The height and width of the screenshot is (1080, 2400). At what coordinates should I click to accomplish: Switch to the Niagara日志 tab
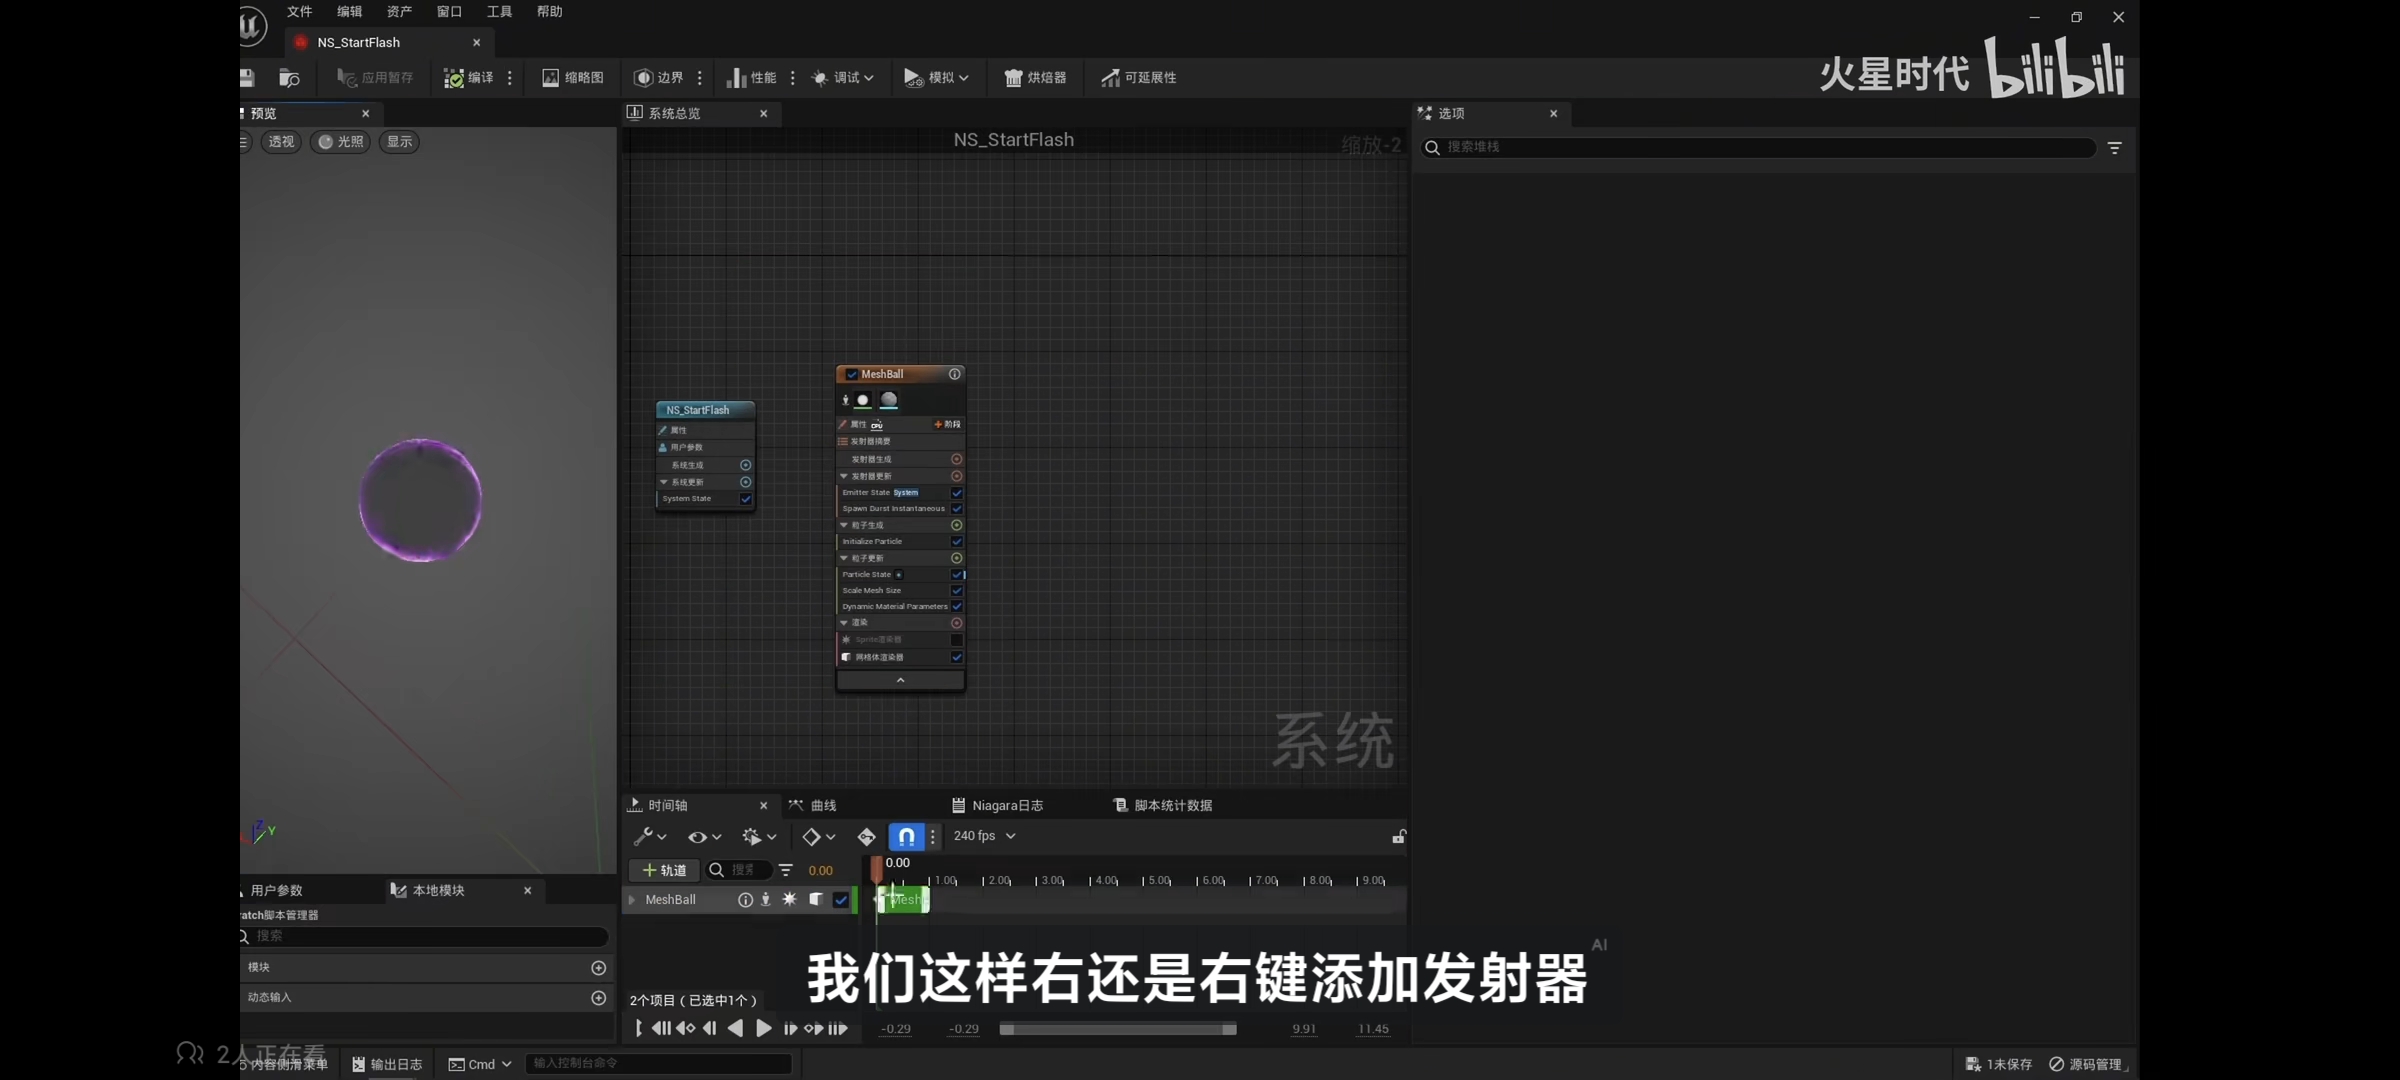(998, 805)
